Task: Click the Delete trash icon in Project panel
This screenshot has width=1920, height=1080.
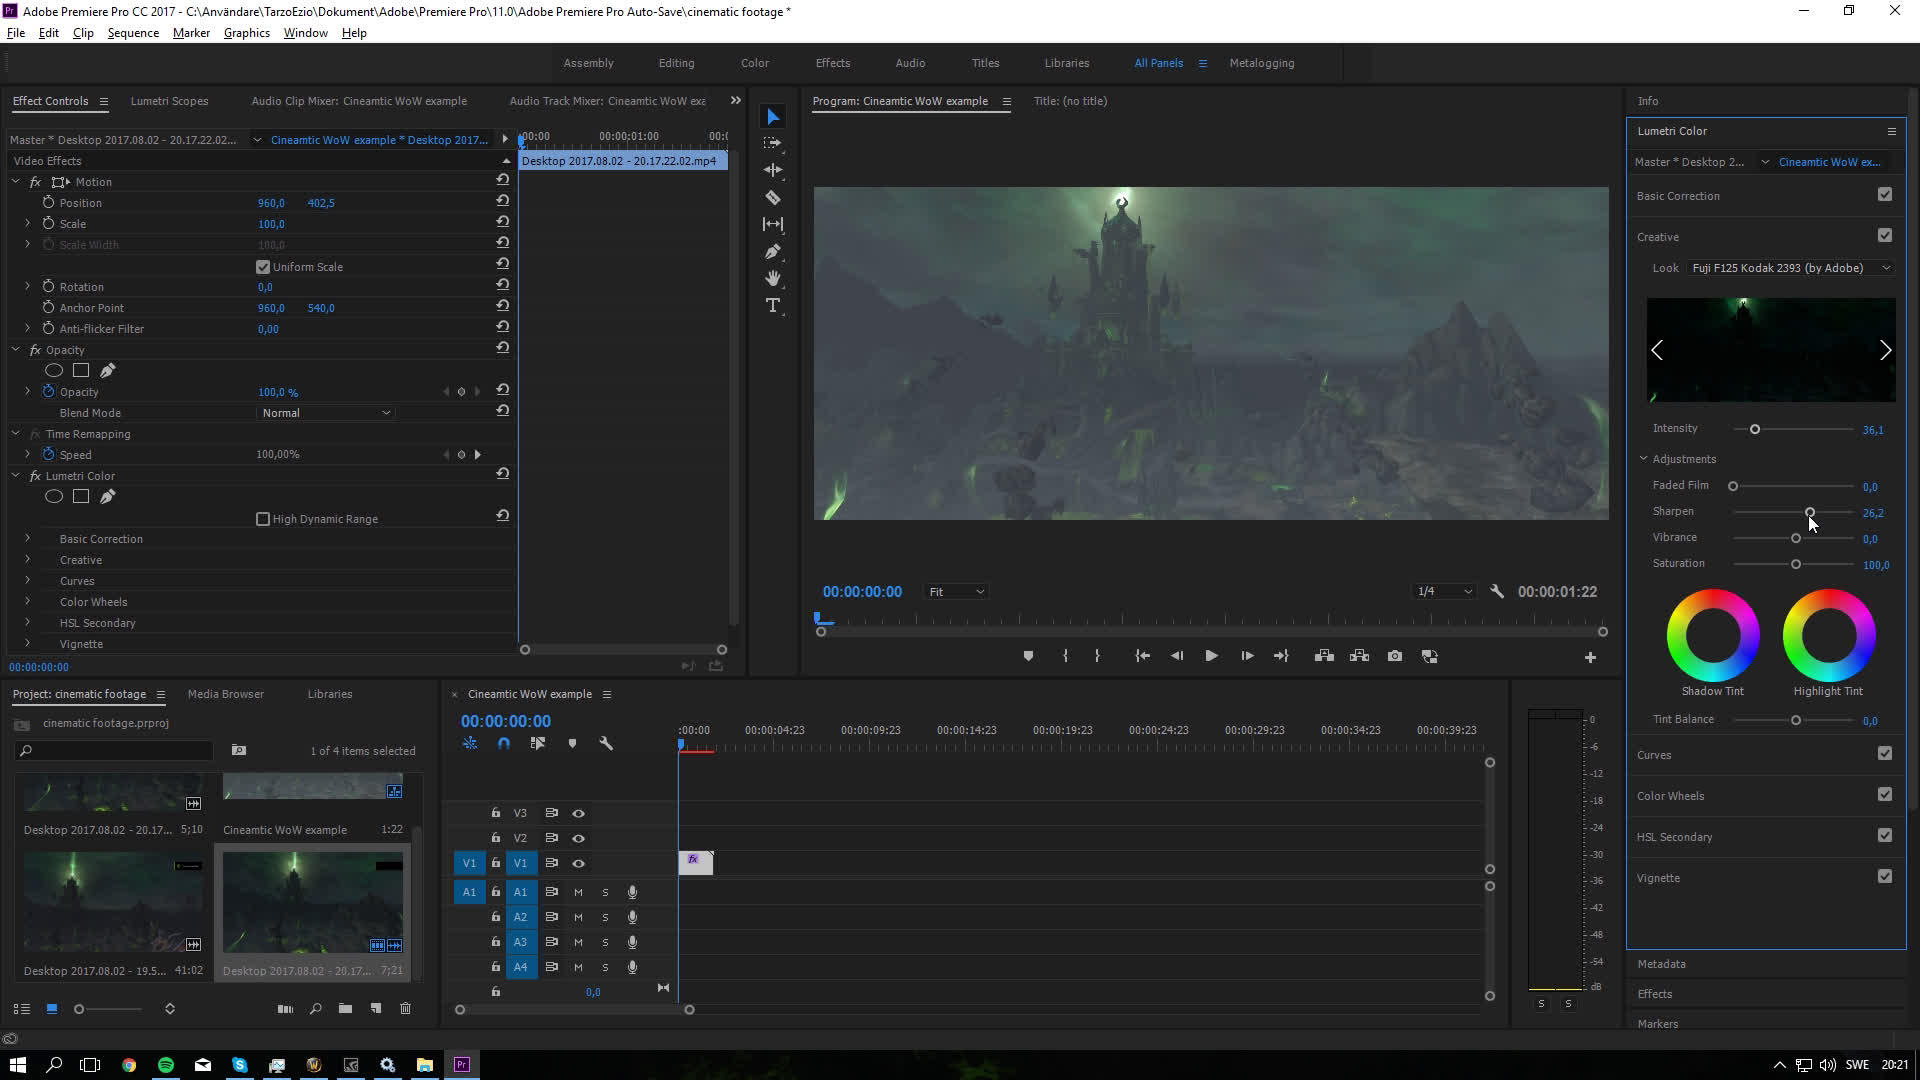Action: [405, 1008]
